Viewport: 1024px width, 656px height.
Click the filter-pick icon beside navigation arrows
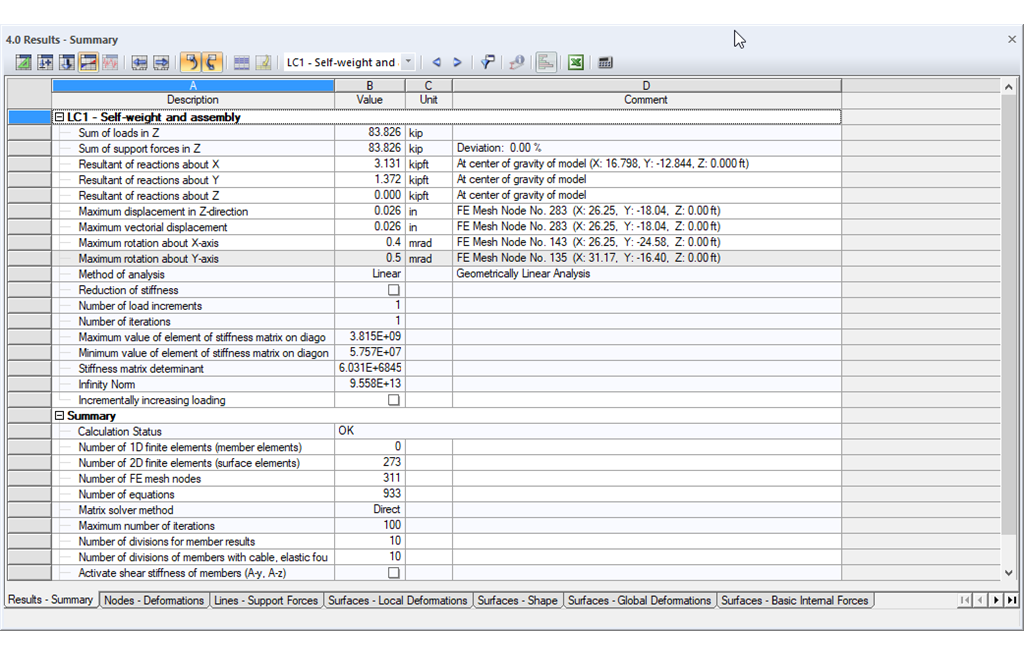pos(487,63)
